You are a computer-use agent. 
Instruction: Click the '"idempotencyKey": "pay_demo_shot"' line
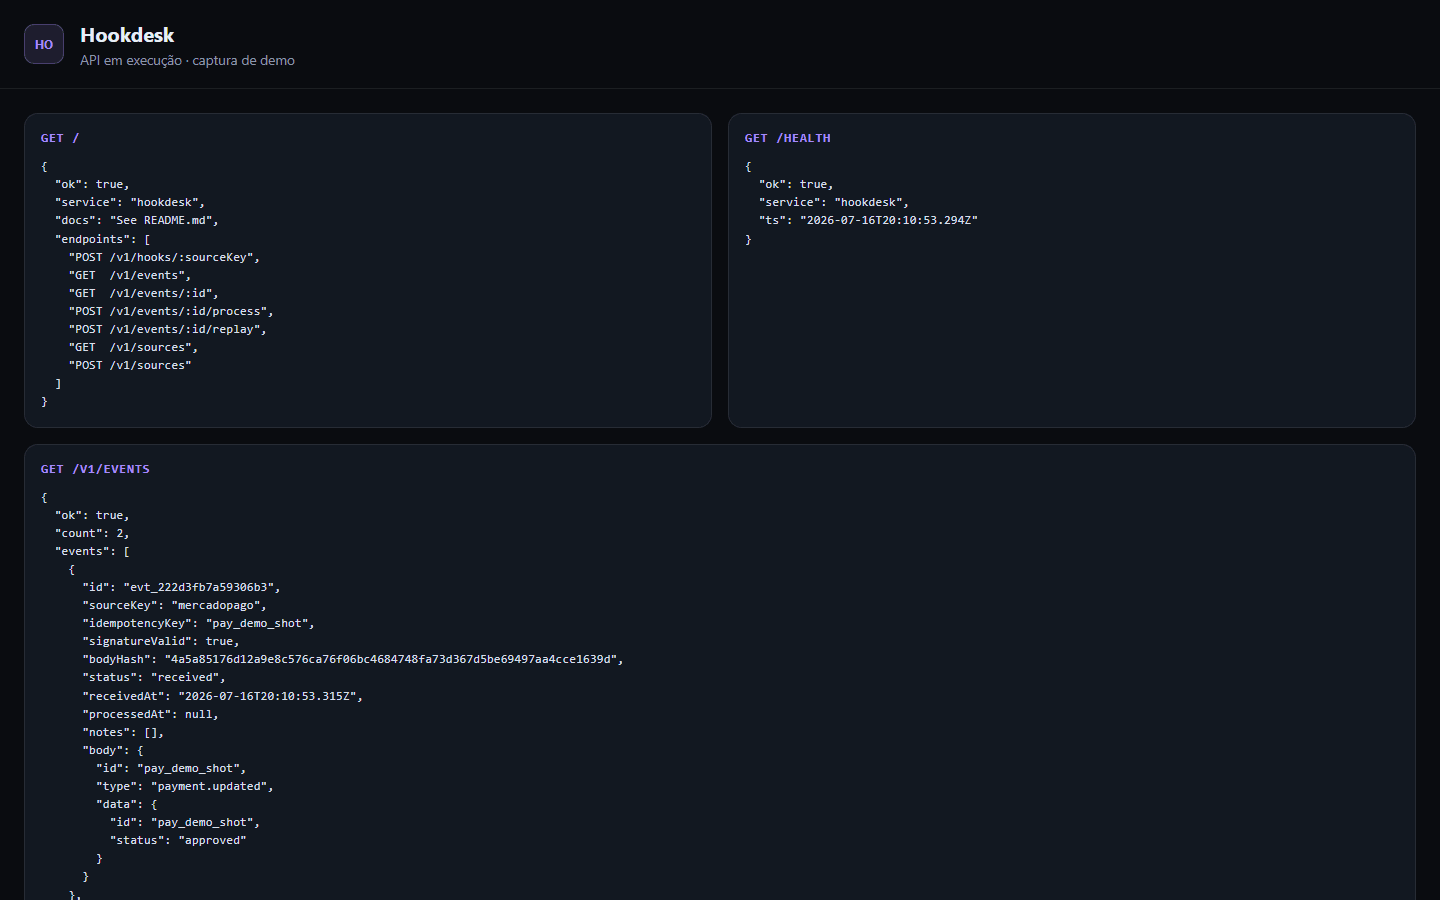(198, 623)
